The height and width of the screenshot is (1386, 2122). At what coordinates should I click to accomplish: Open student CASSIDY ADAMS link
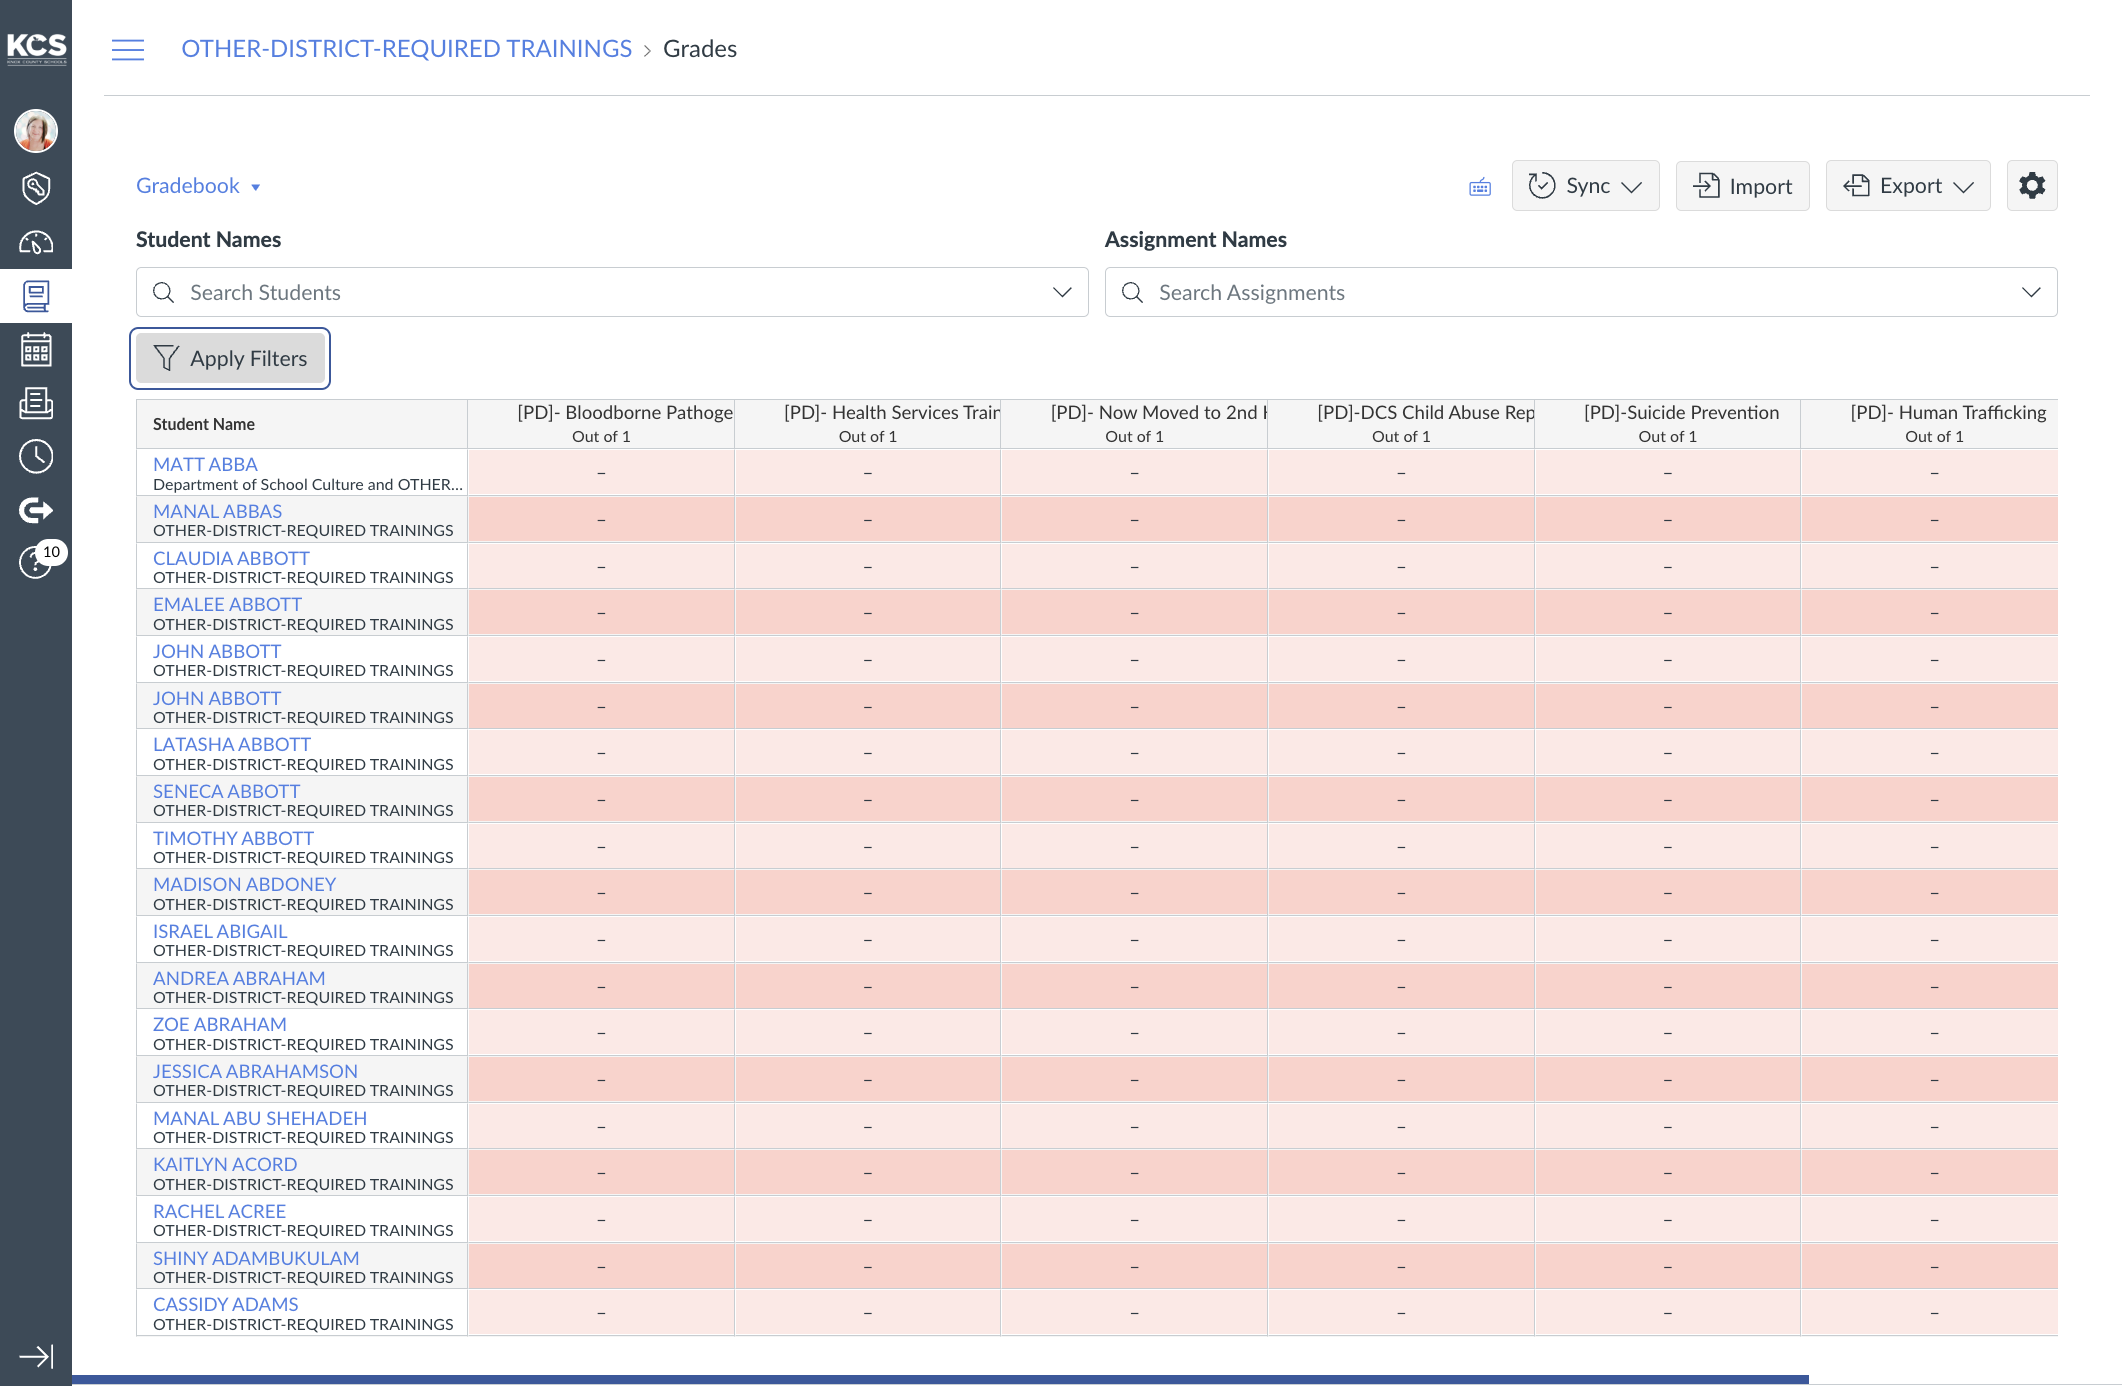click(225, 1304)
